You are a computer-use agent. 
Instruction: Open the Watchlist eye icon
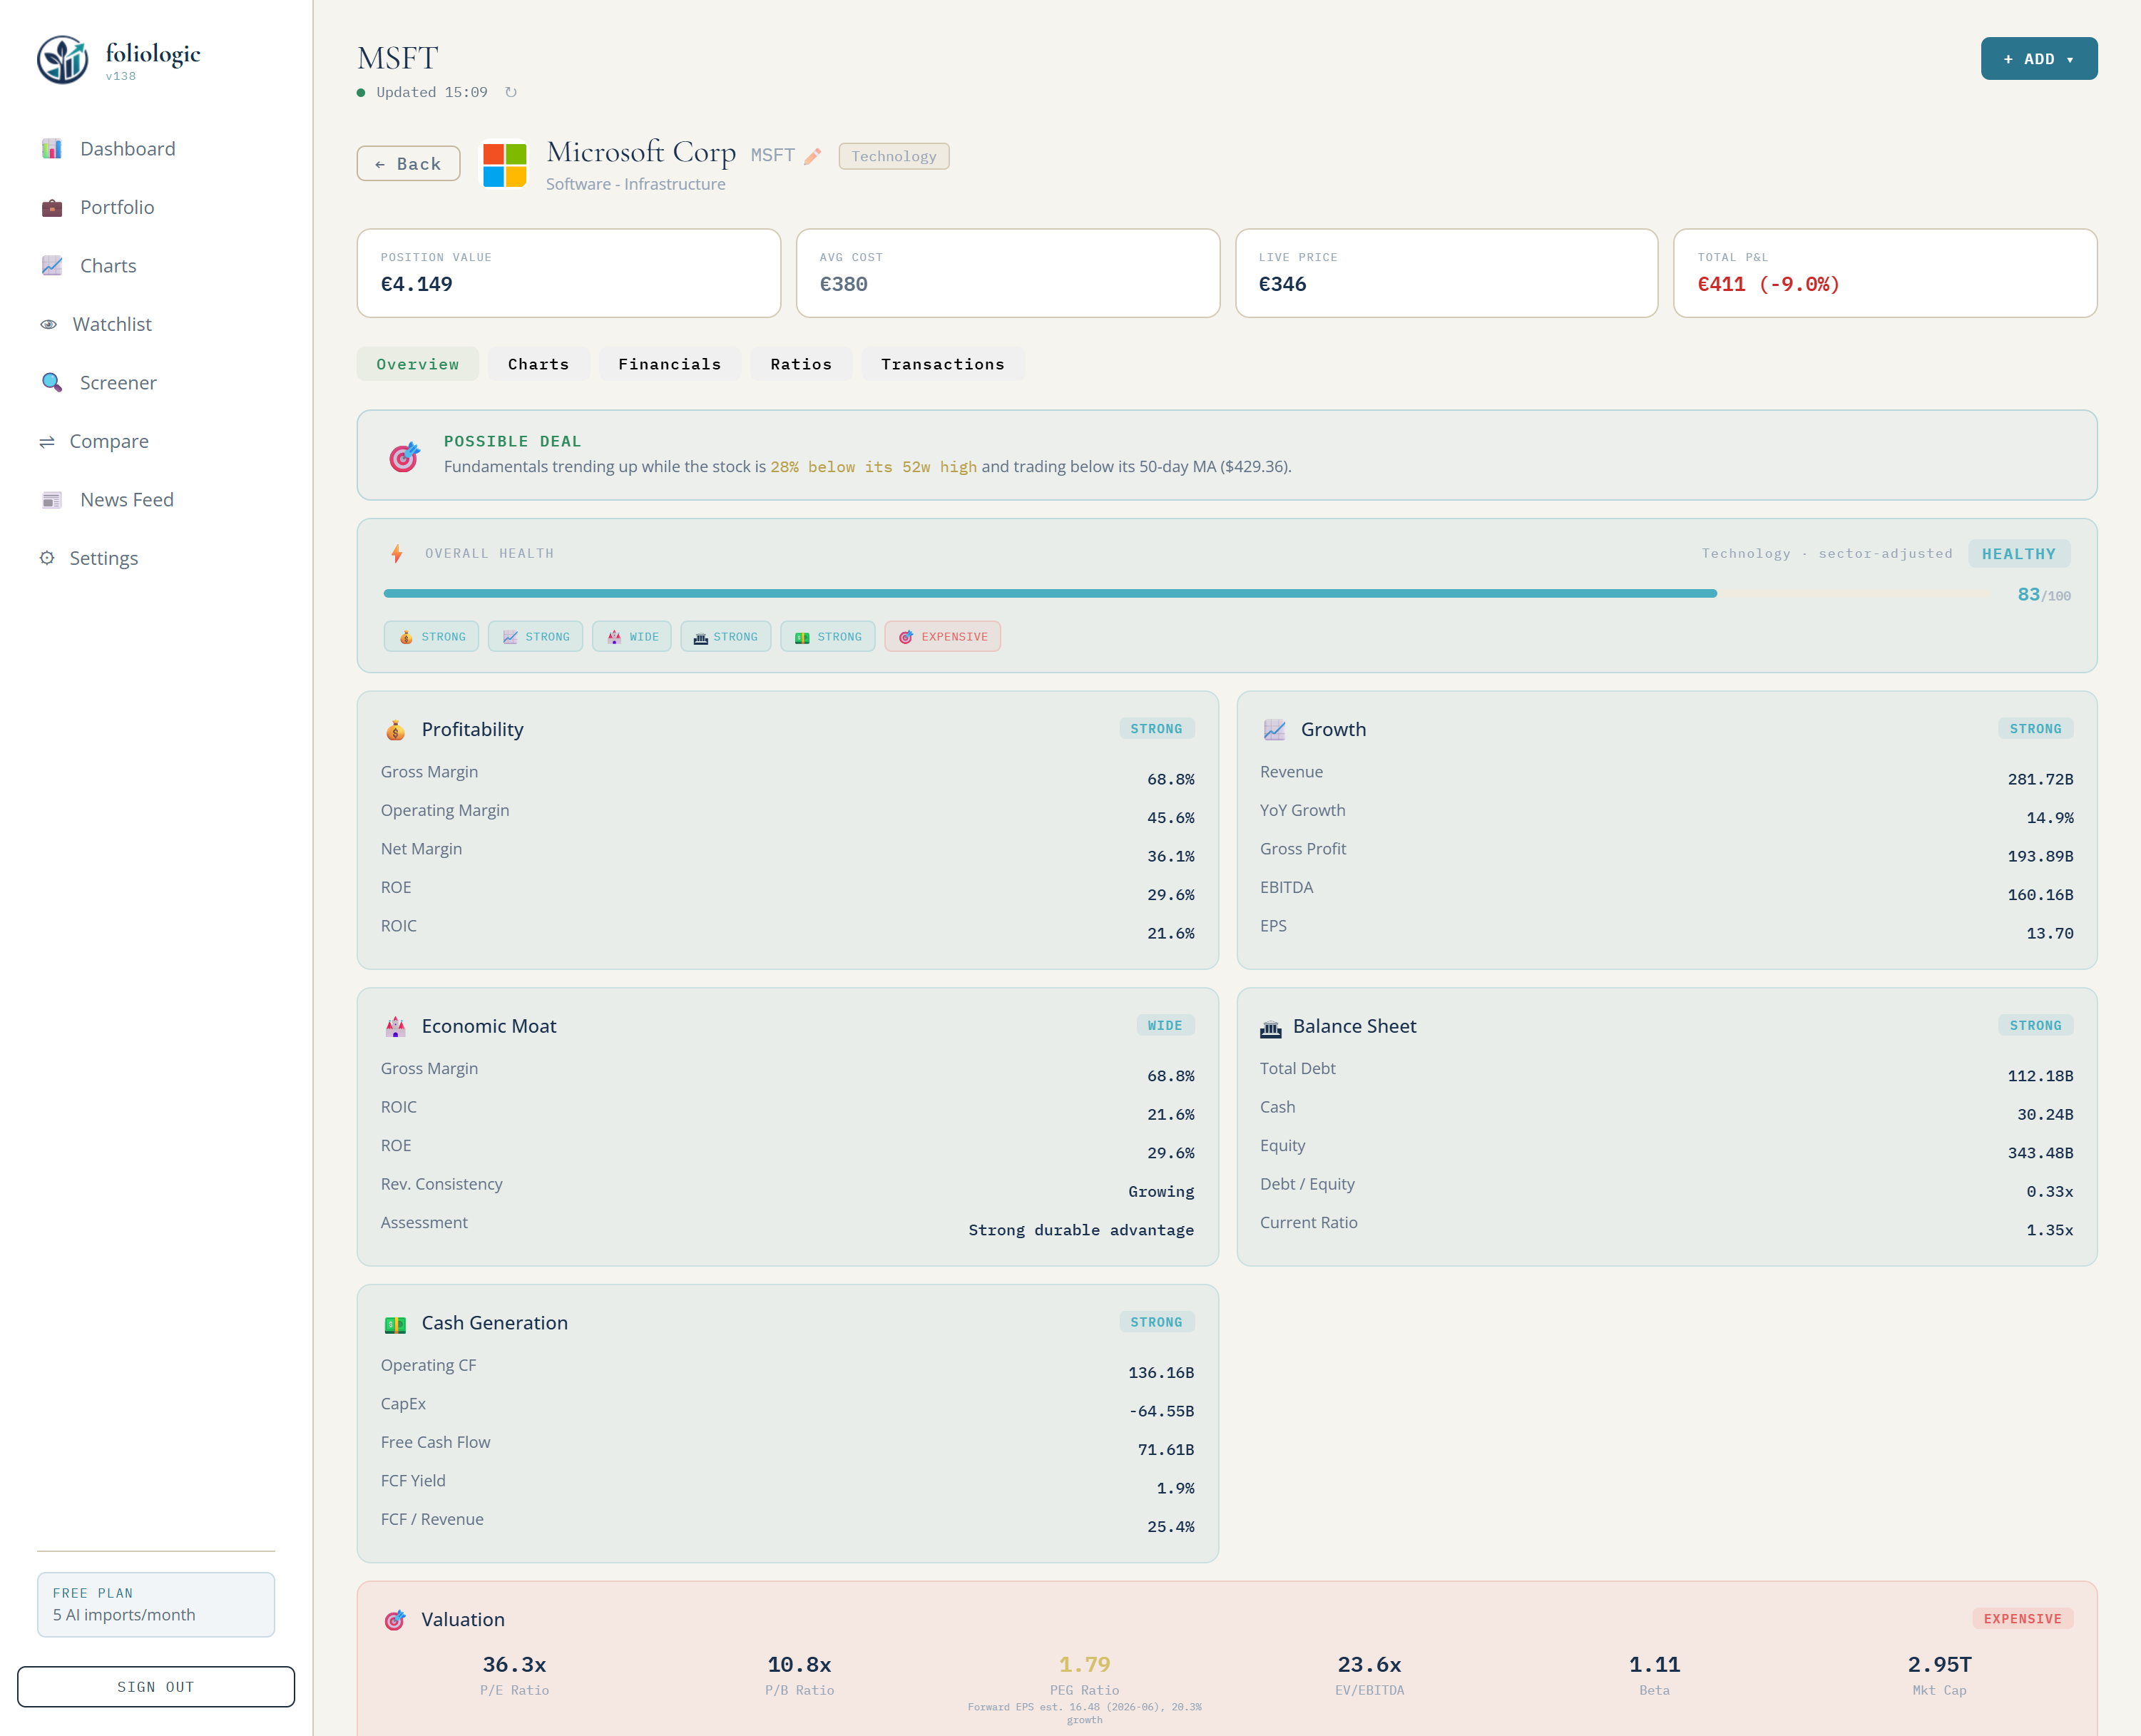(x=48, y=324)
